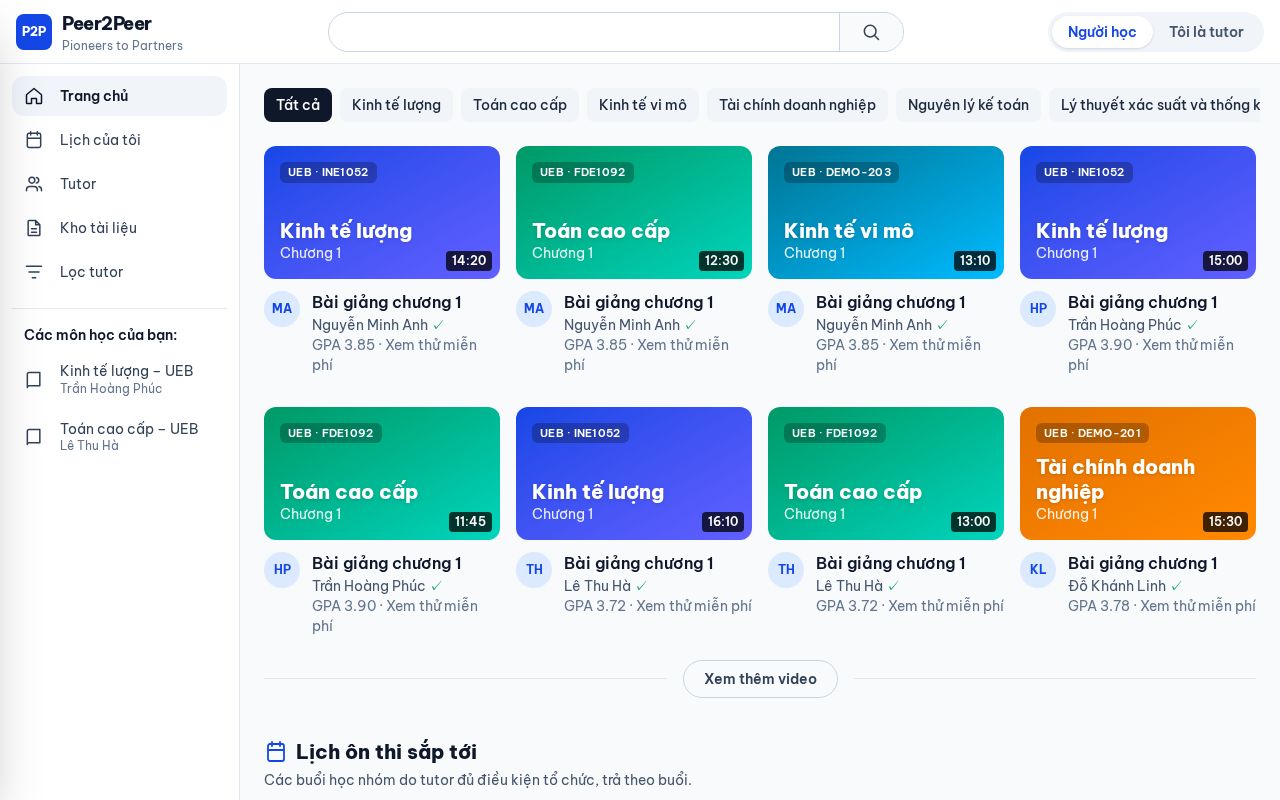Open Tutor in the sidebar
Viewport: 1280px width, 800px height.
coord(119,184)
